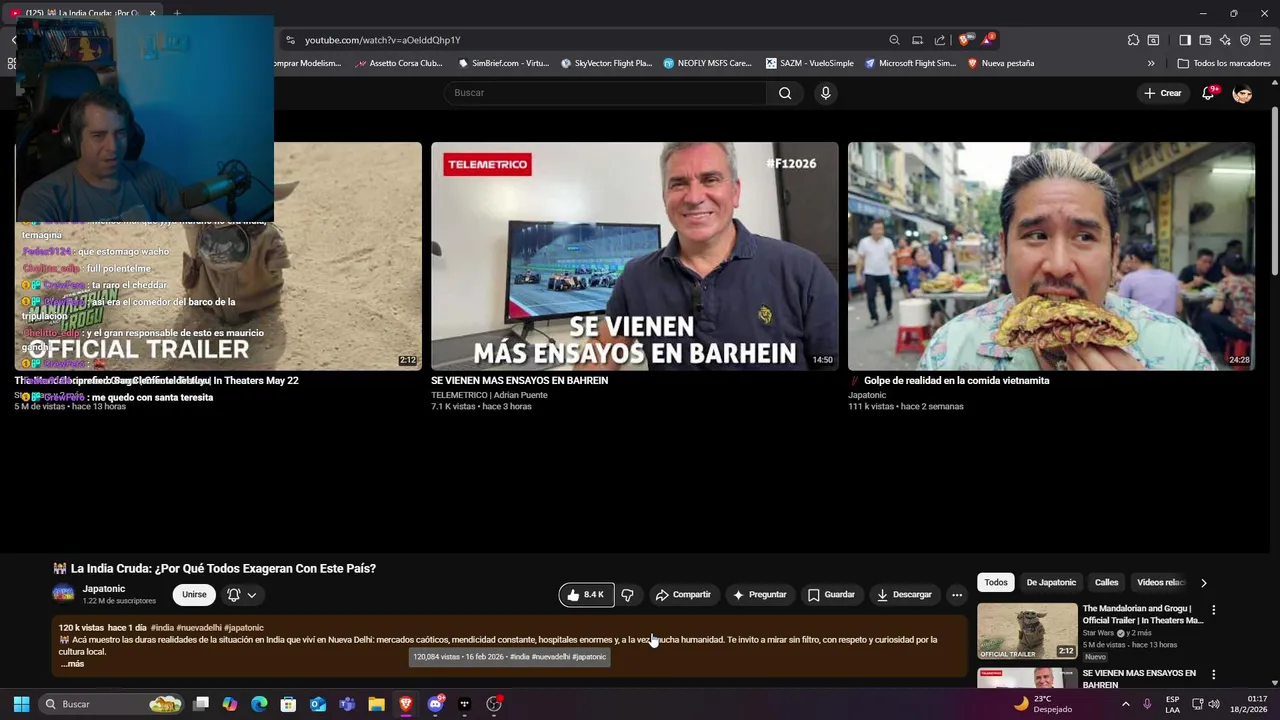
Task: Open the YouTube account avatar menu
Action: click(x=1242, y=93)
